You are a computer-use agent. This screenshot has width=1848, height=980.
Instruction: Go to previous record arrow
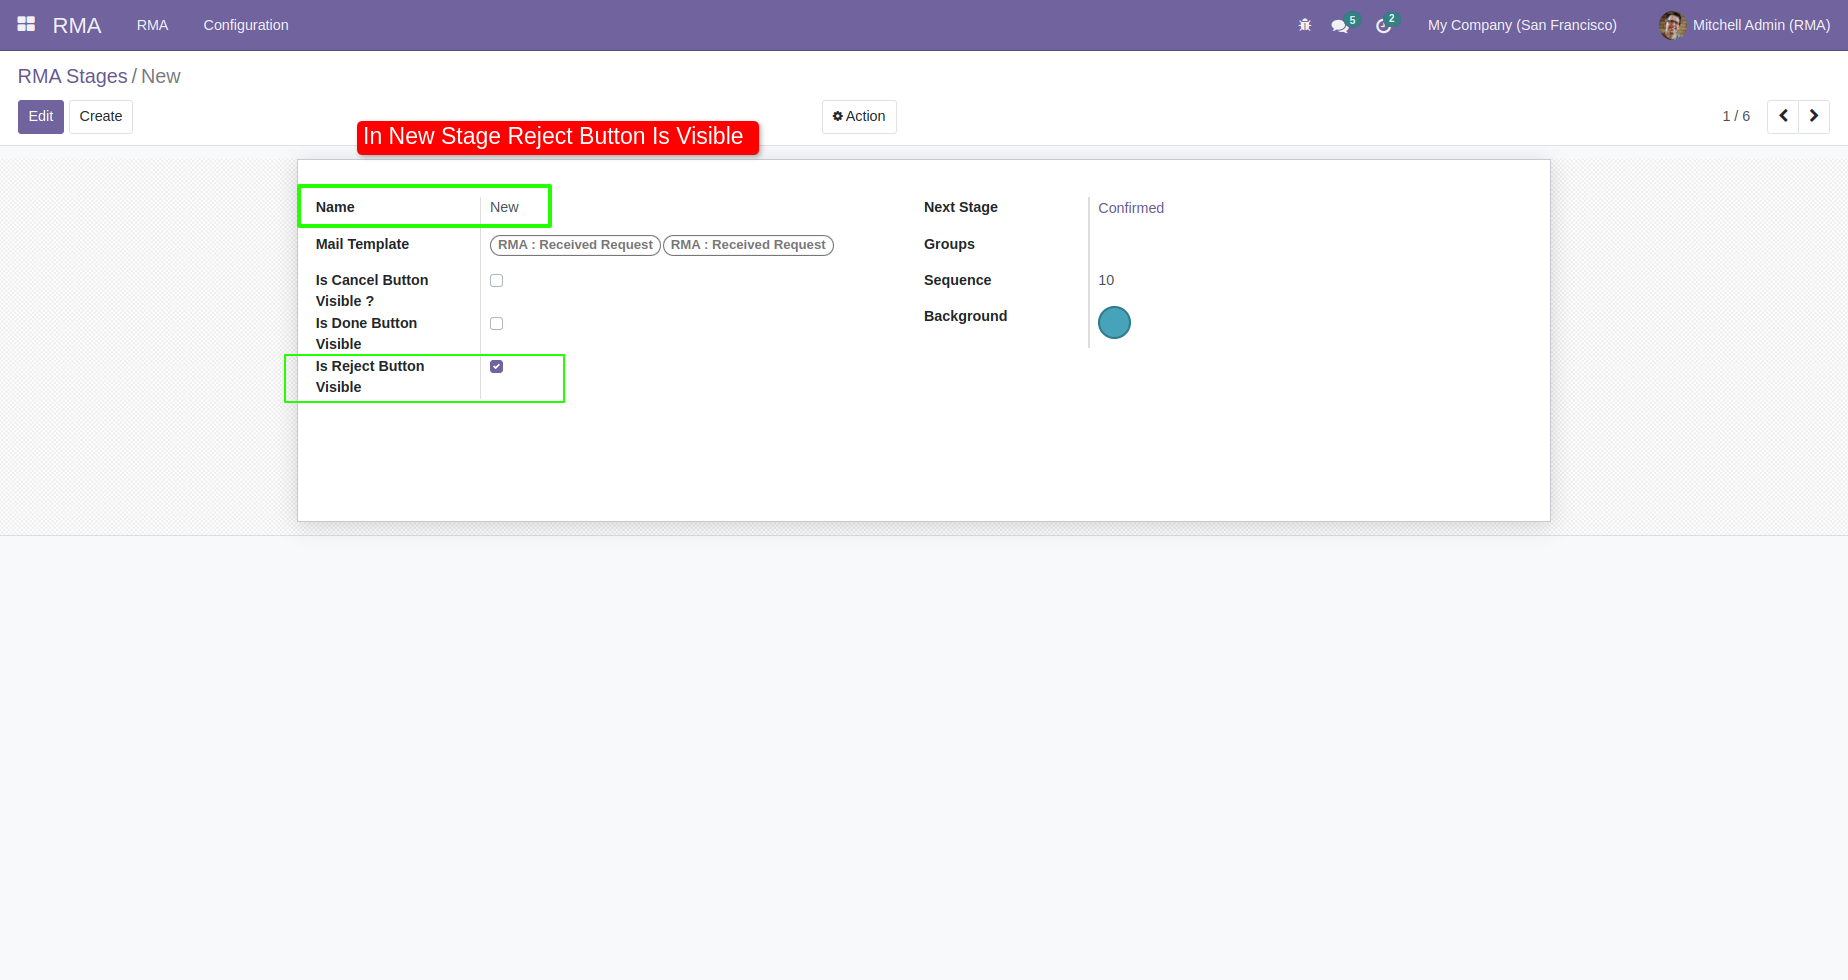coord(1783,116)
